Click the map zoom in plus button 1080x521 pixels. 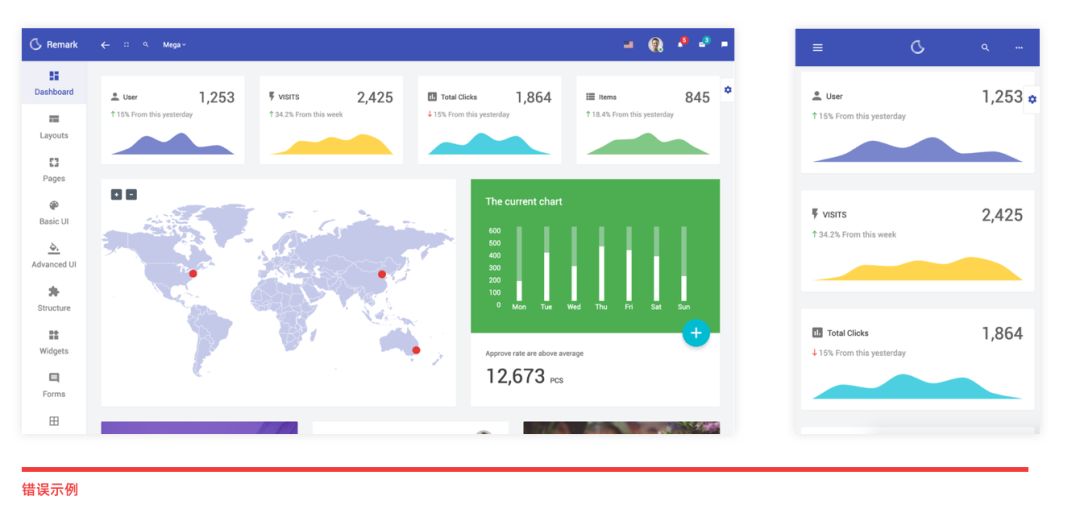click(116, 194)
